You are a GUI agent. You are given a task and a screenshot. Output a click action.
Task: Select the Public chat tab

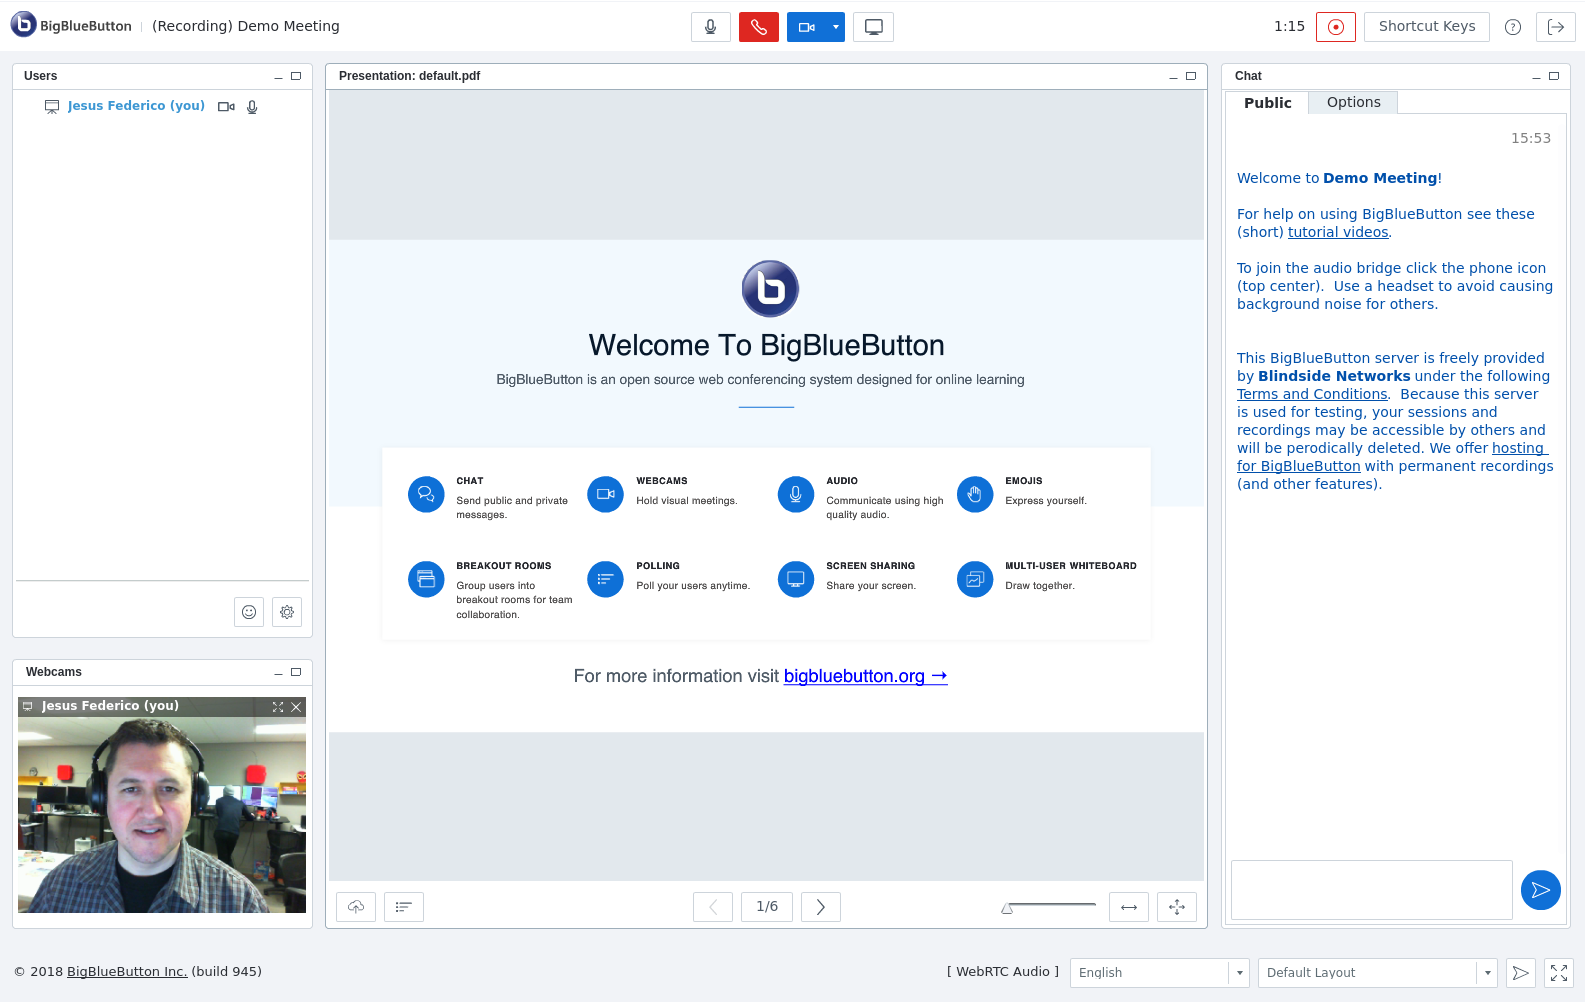1267,103
